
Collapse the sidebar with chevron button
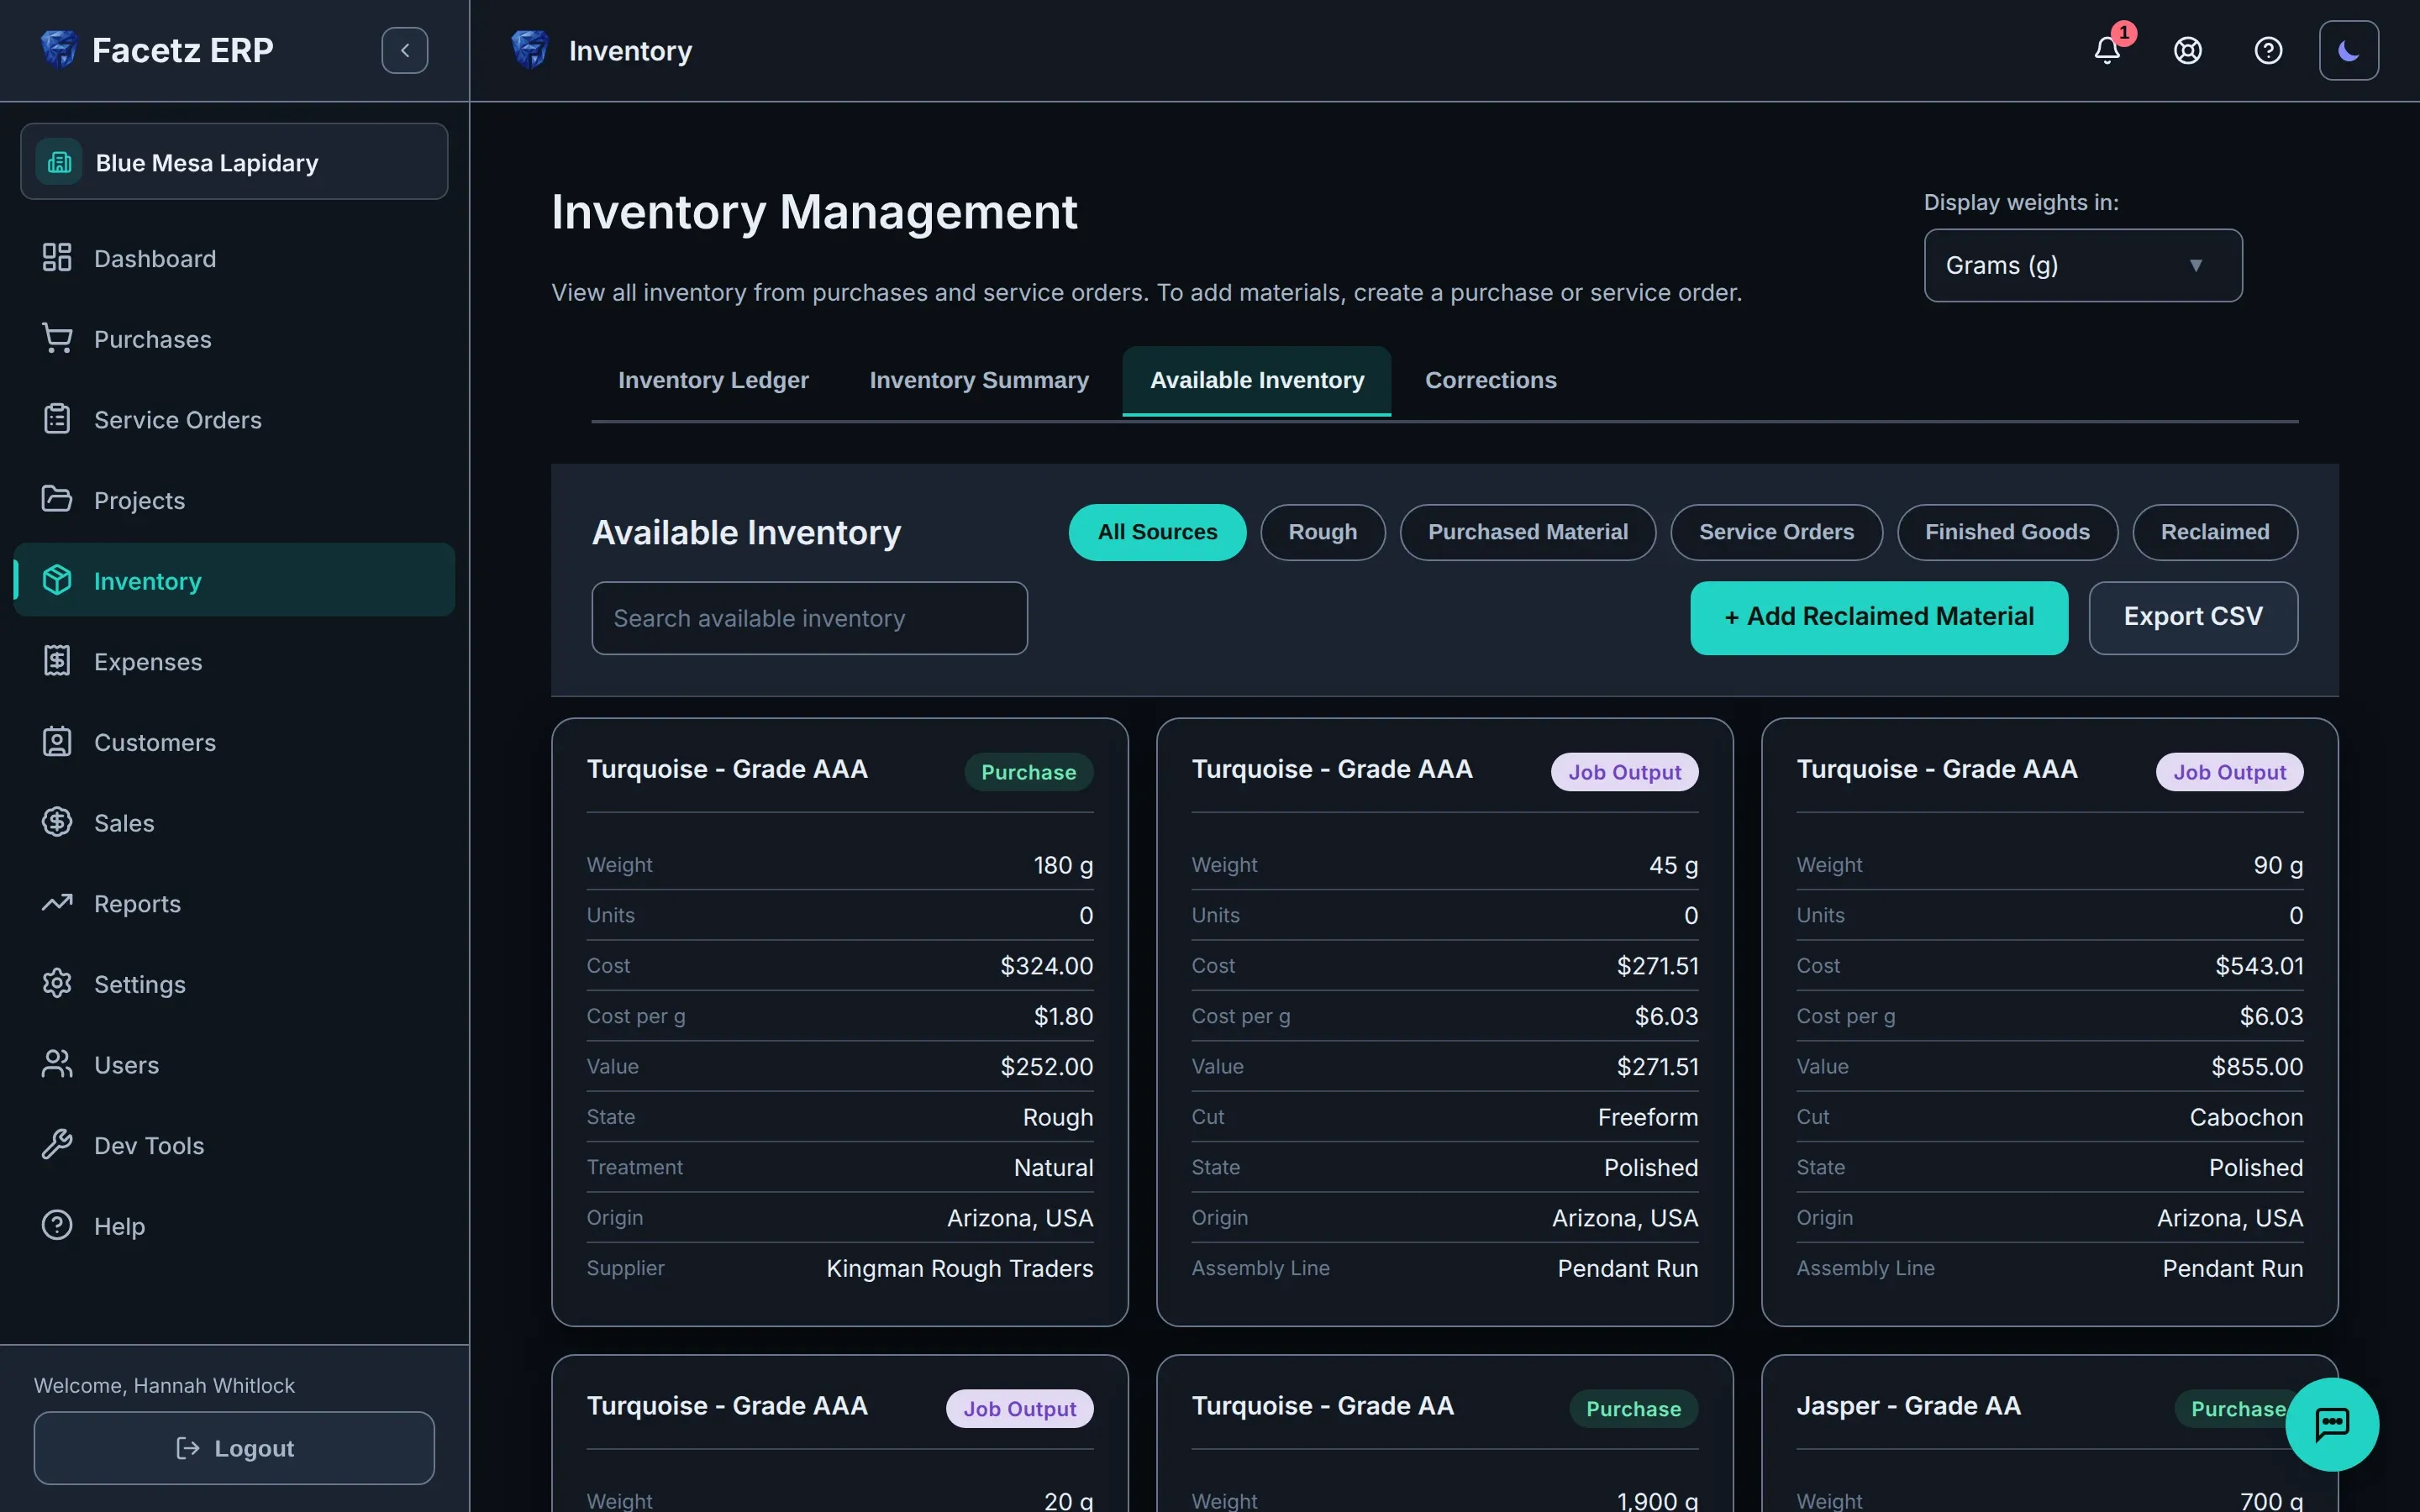click(x=405, y=50)
